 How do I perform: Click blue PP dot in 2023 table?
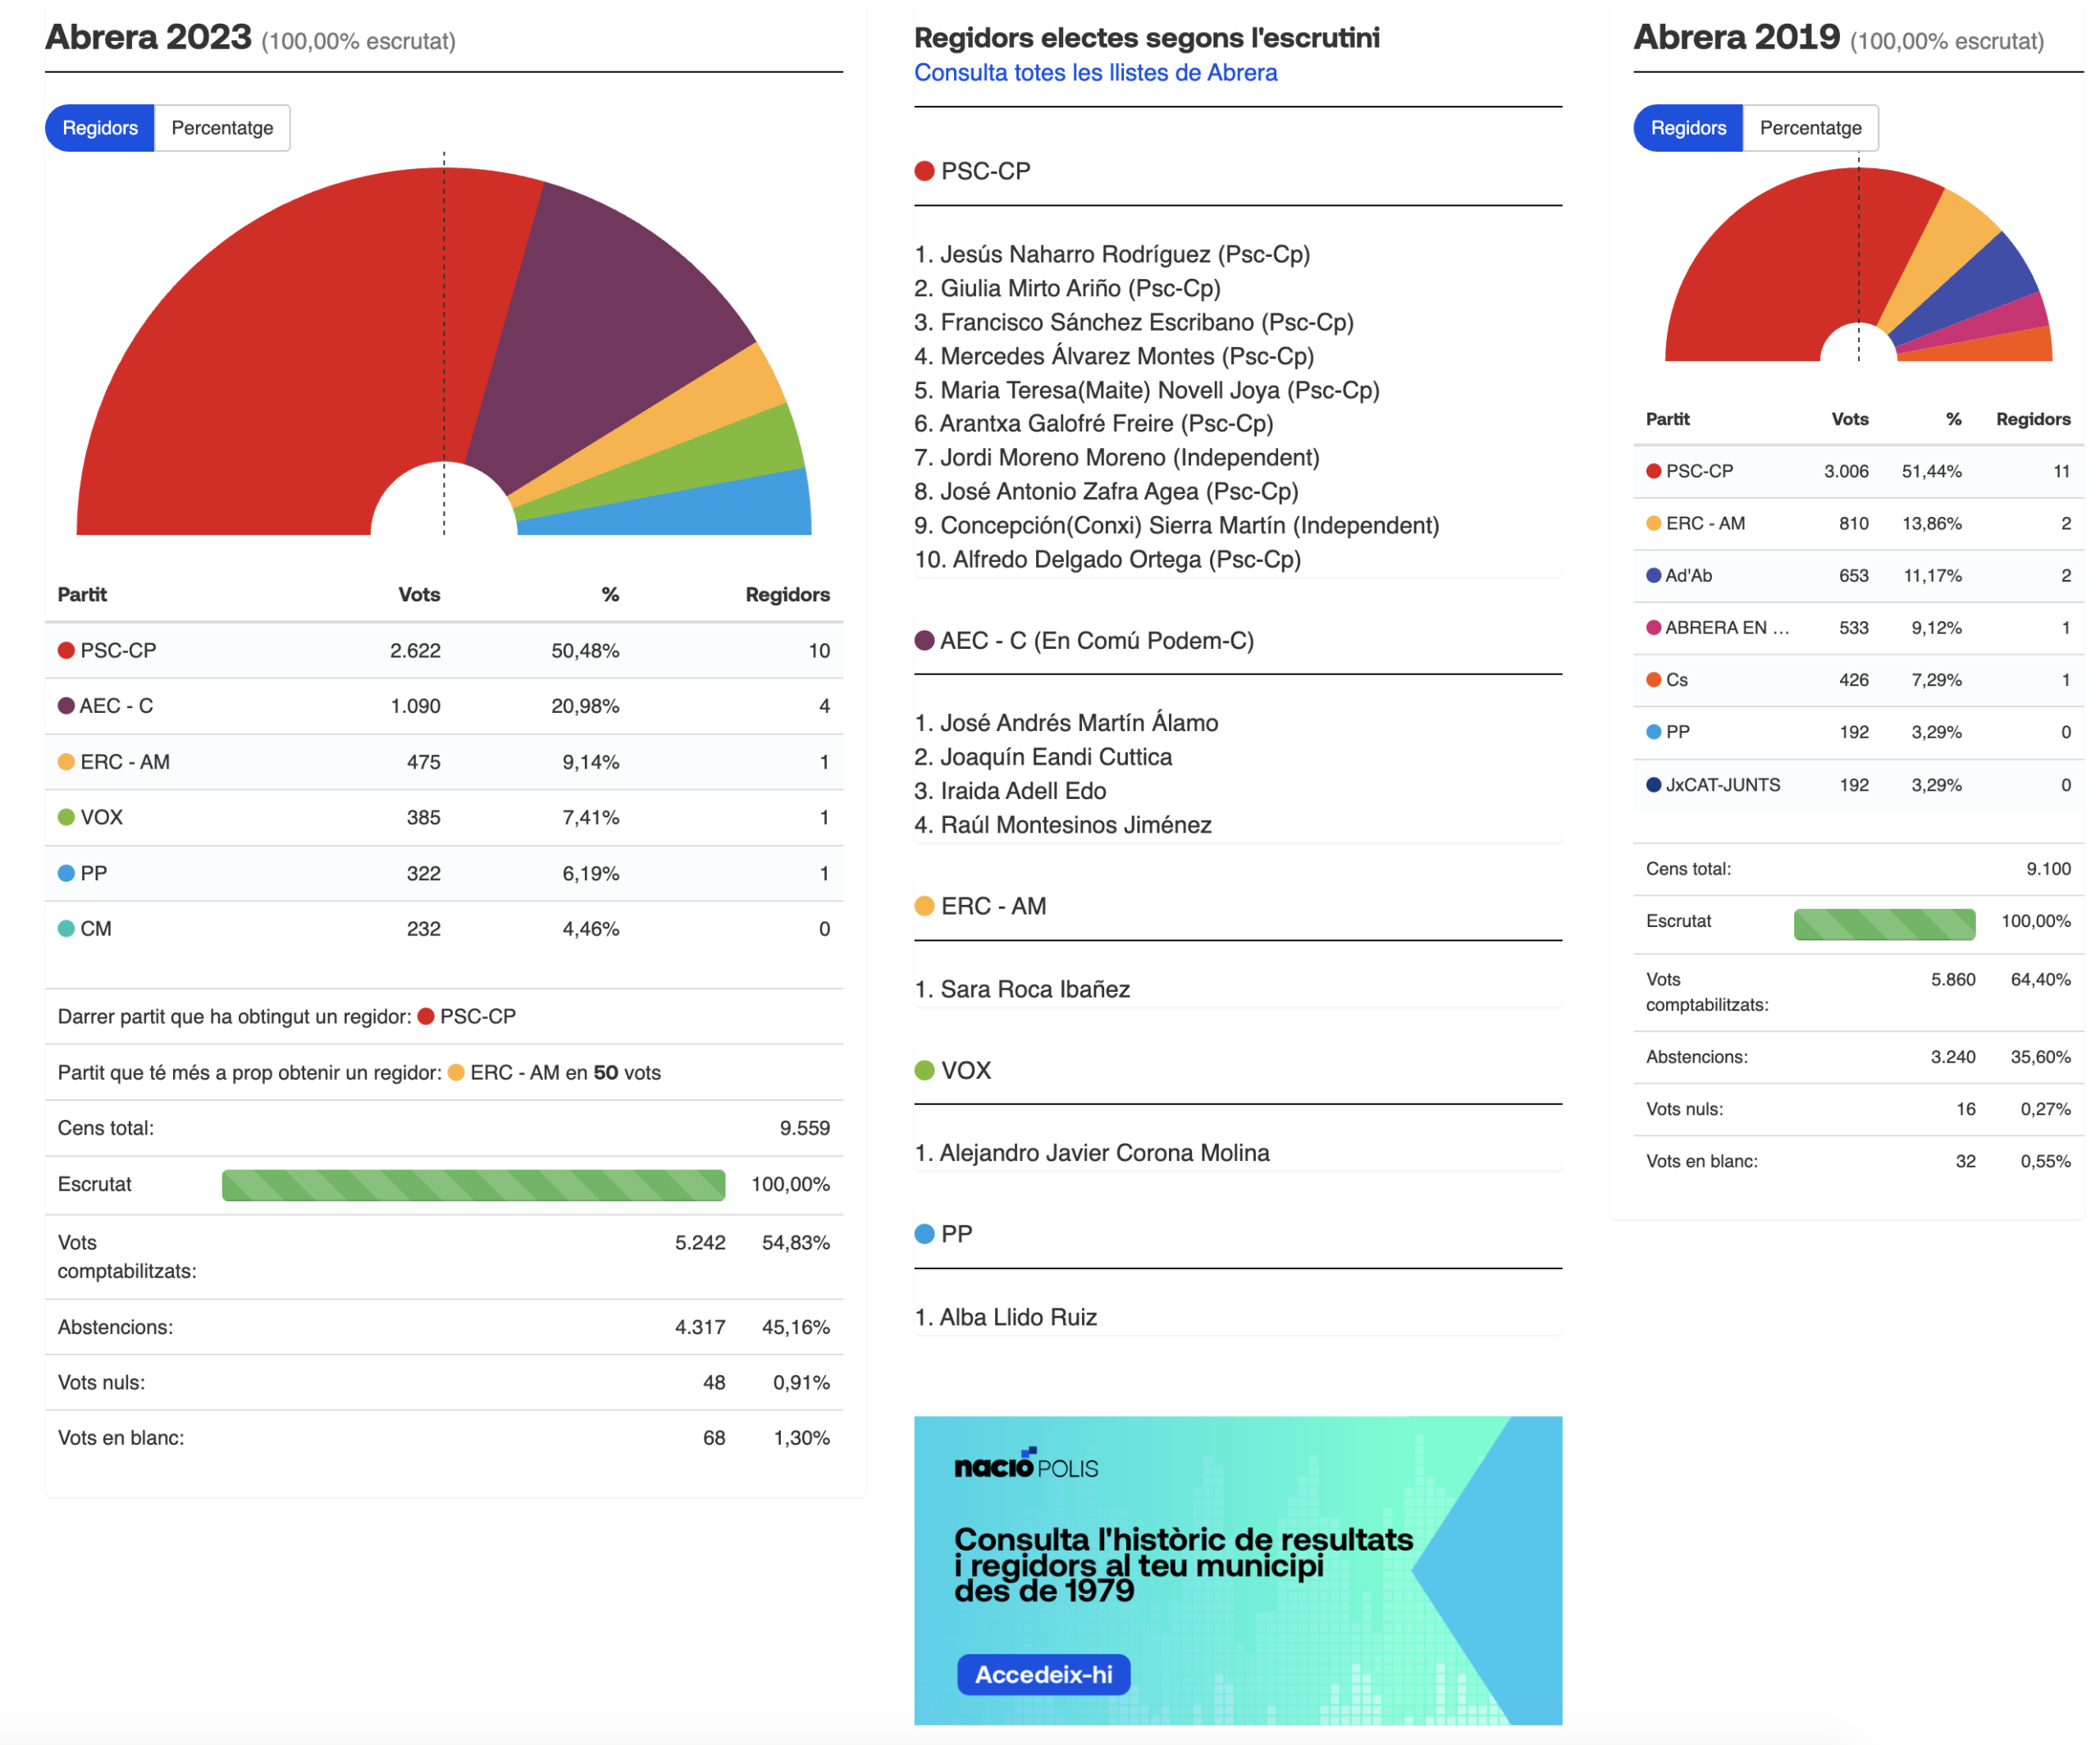point(66,873)
